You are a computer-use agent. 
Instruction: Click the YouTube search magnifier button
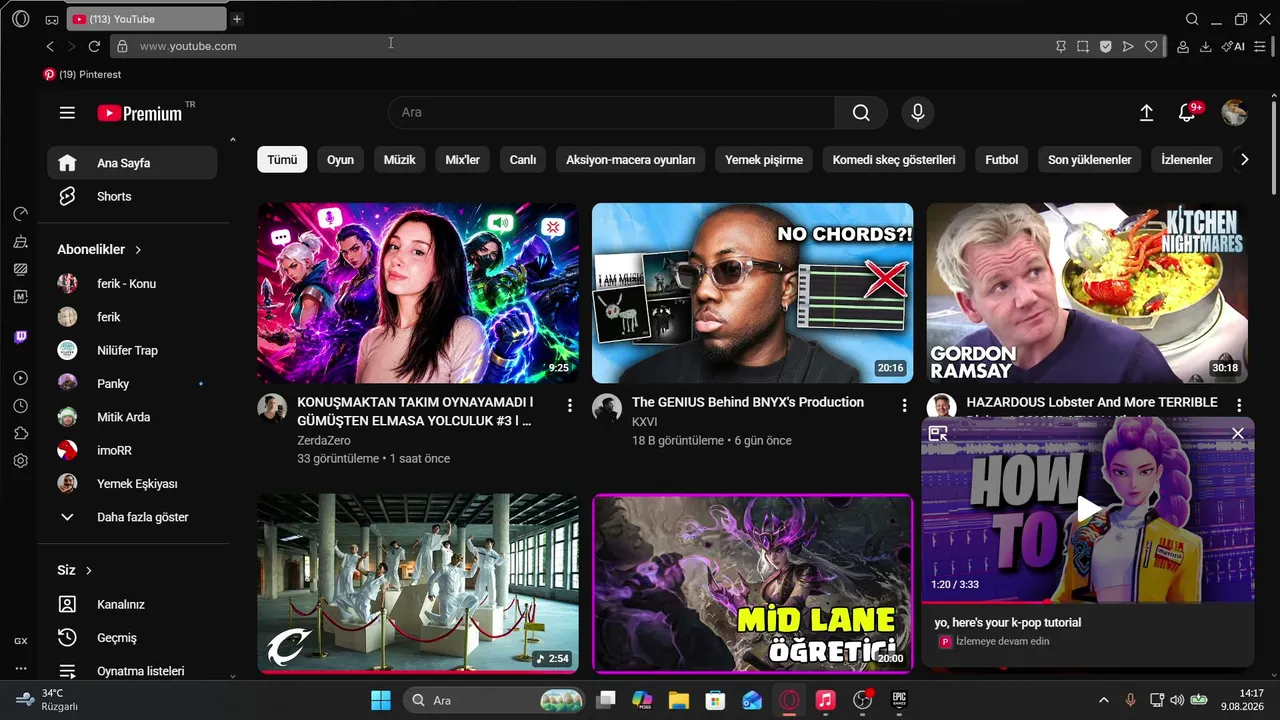[x=861, y=113]
